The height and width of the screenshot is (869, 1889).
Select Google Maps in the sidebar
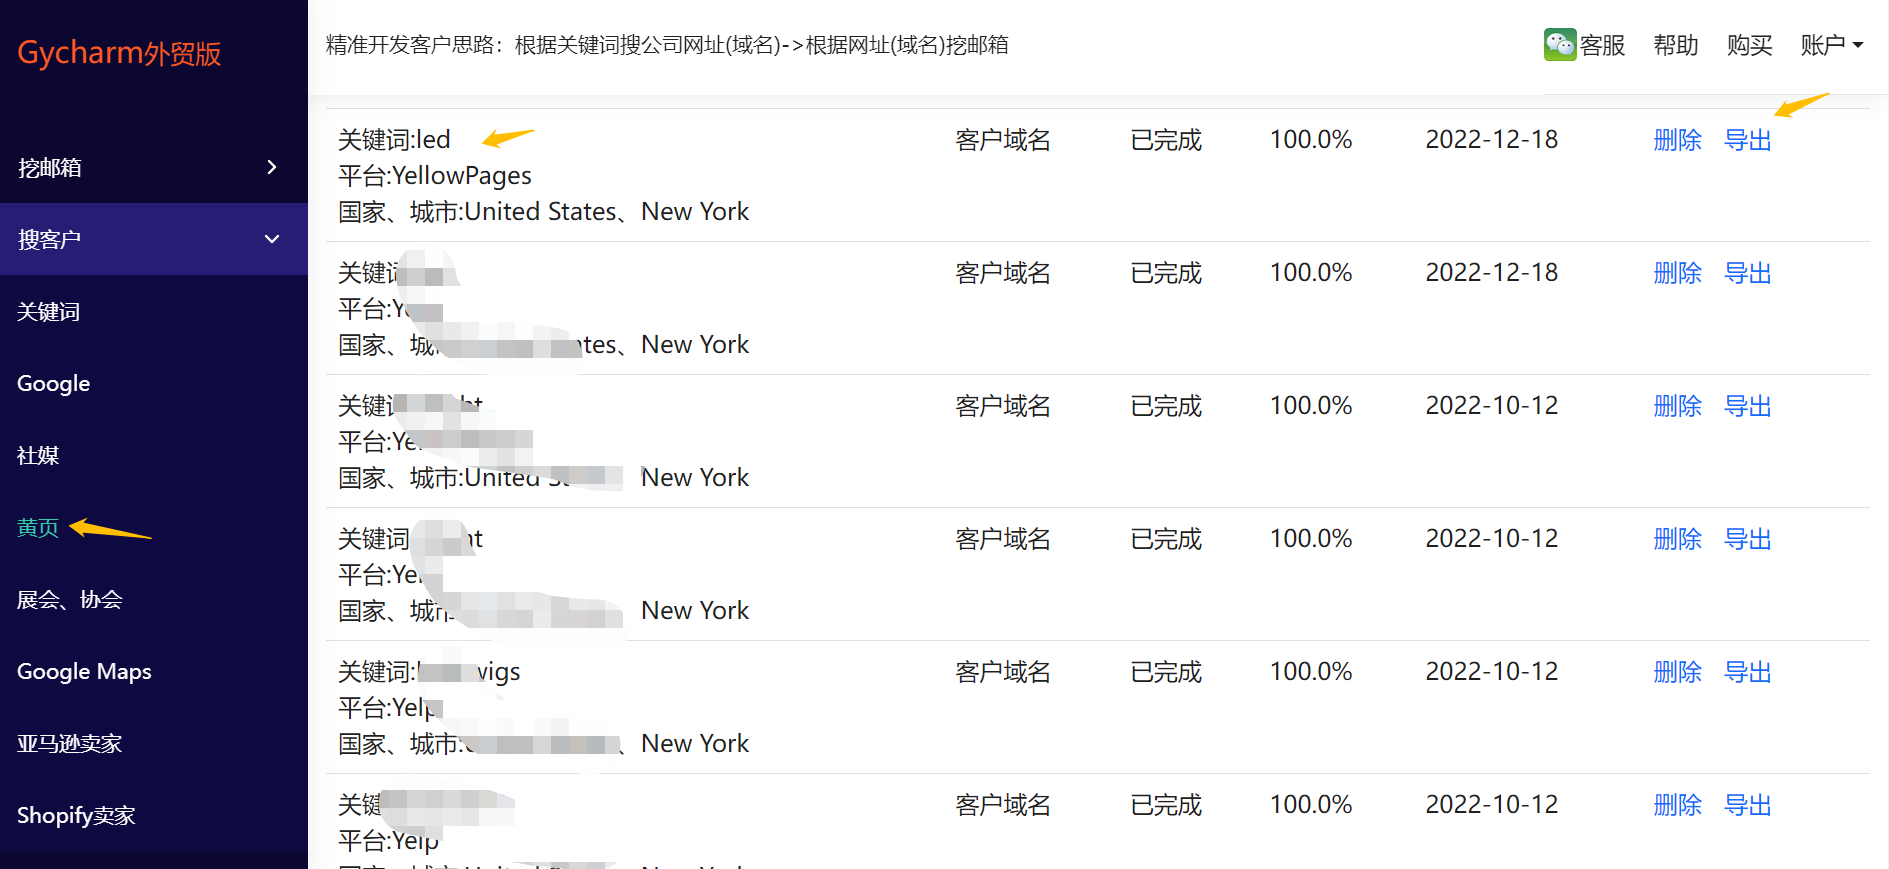click(84, 671)
